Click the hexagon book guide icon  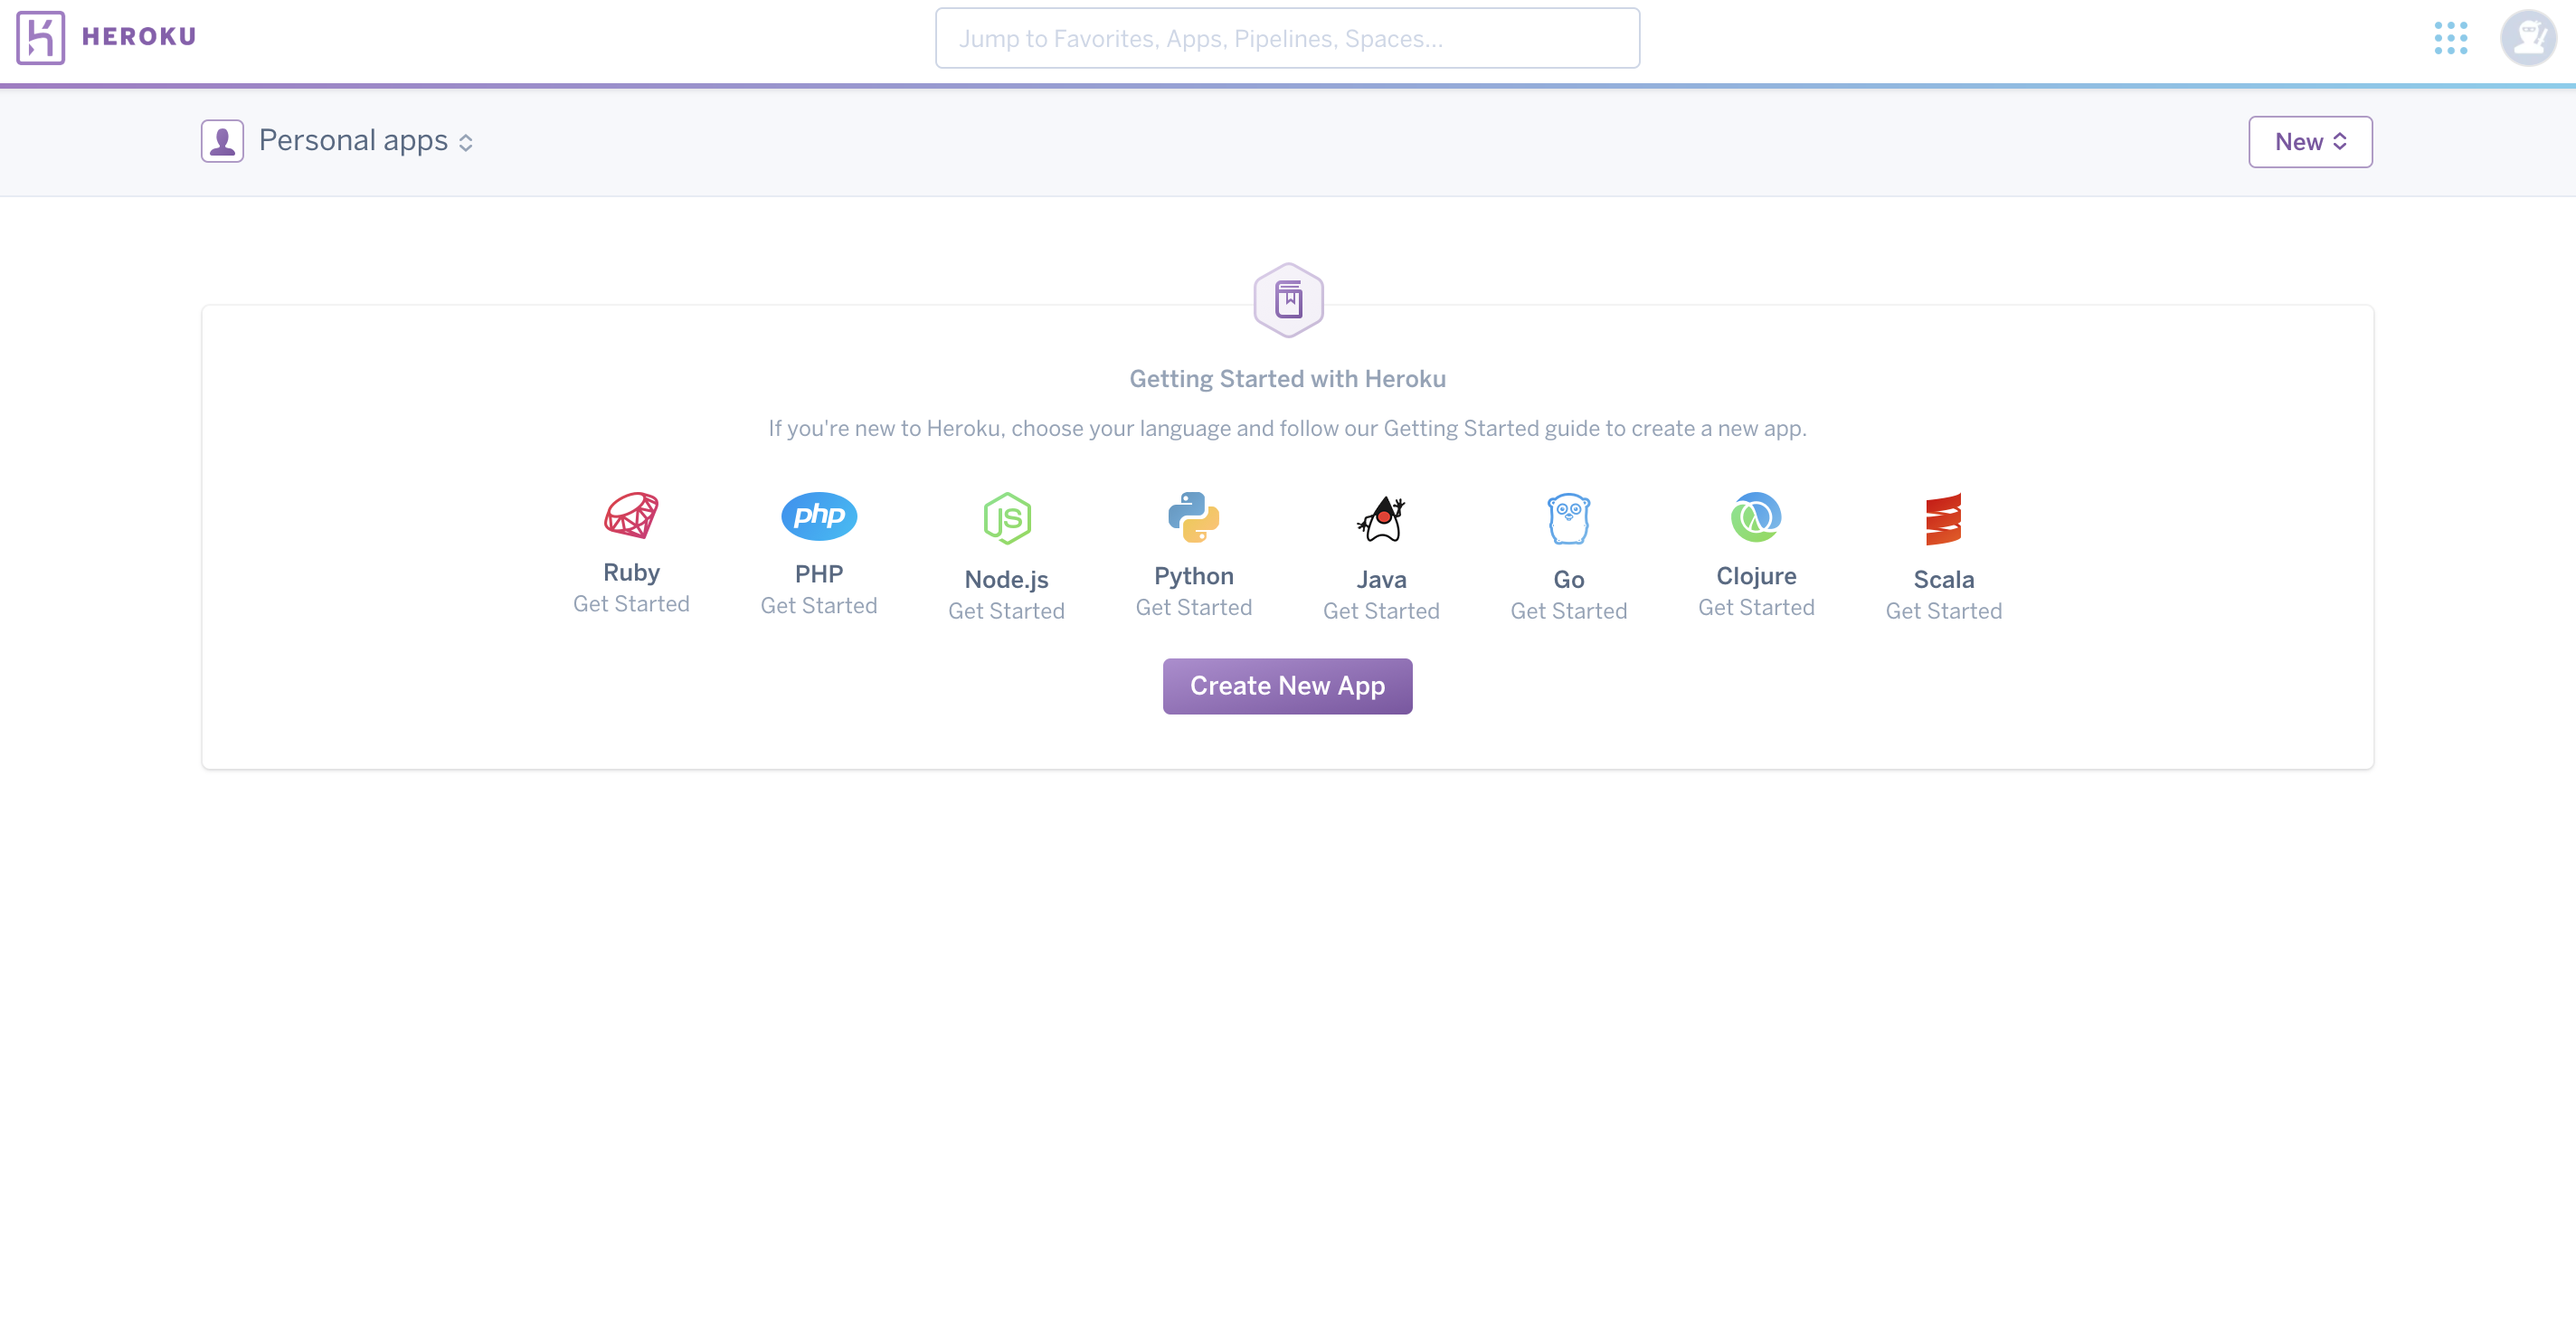point(1288,300)
